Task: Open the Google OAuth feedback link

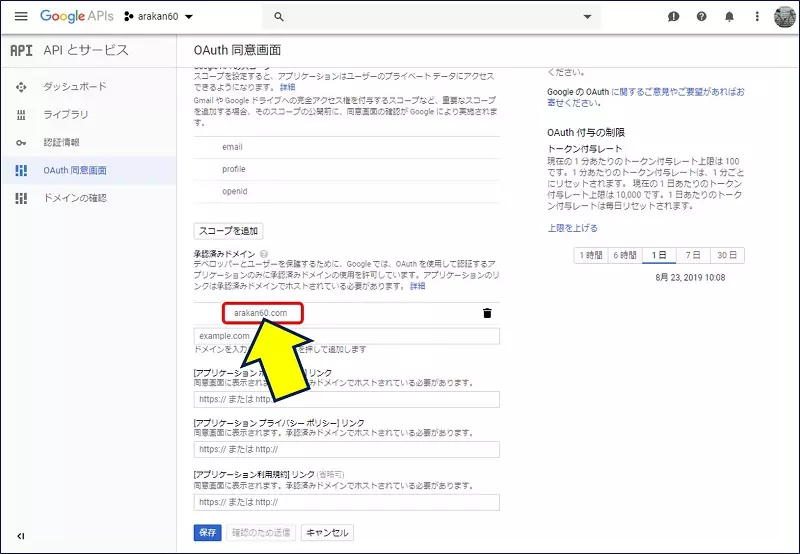Action: (645, 97)
